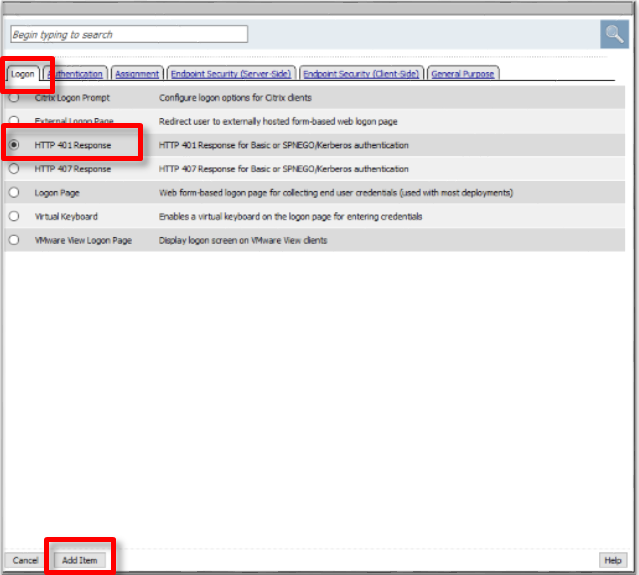Click 'HTTP 401 Response' label text

pos(73,145)
